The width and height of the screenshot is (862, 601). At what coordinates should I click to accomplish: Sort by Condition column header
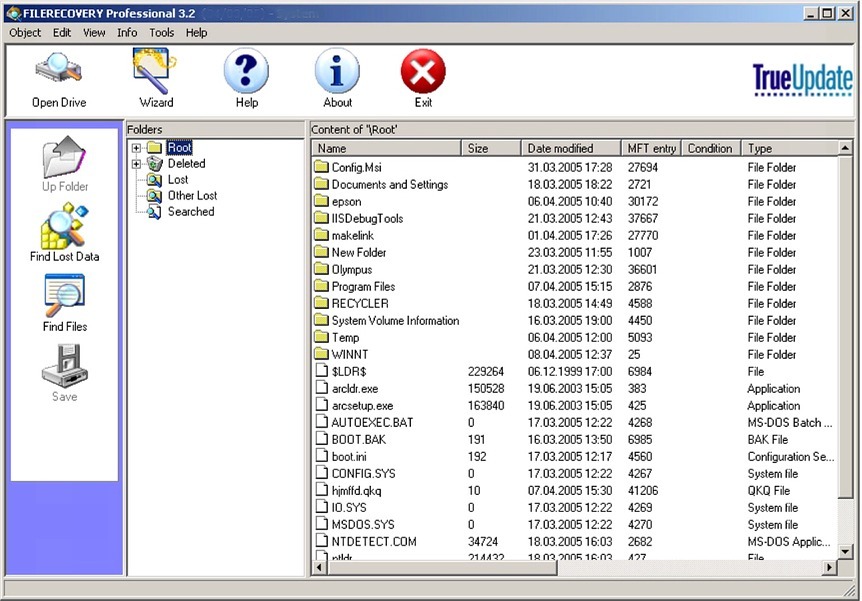tap(711, 148)
